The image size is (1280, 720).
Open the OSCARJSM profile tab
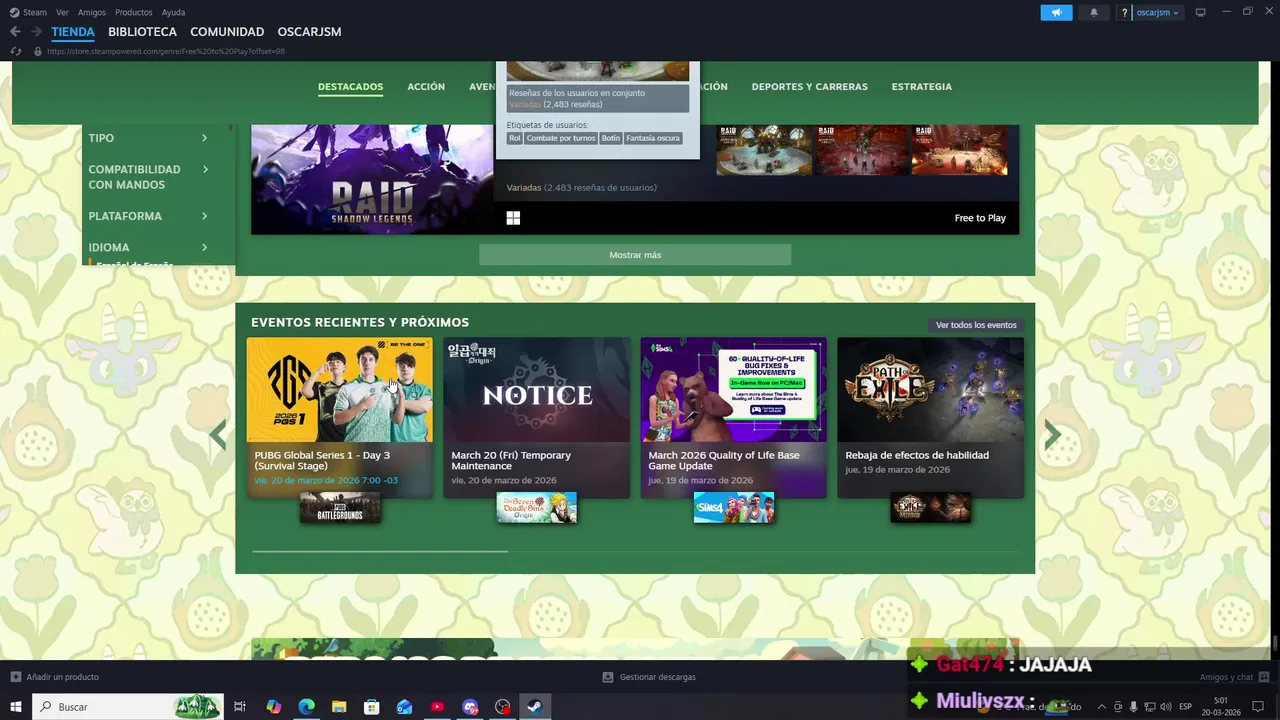coord(309,32)
